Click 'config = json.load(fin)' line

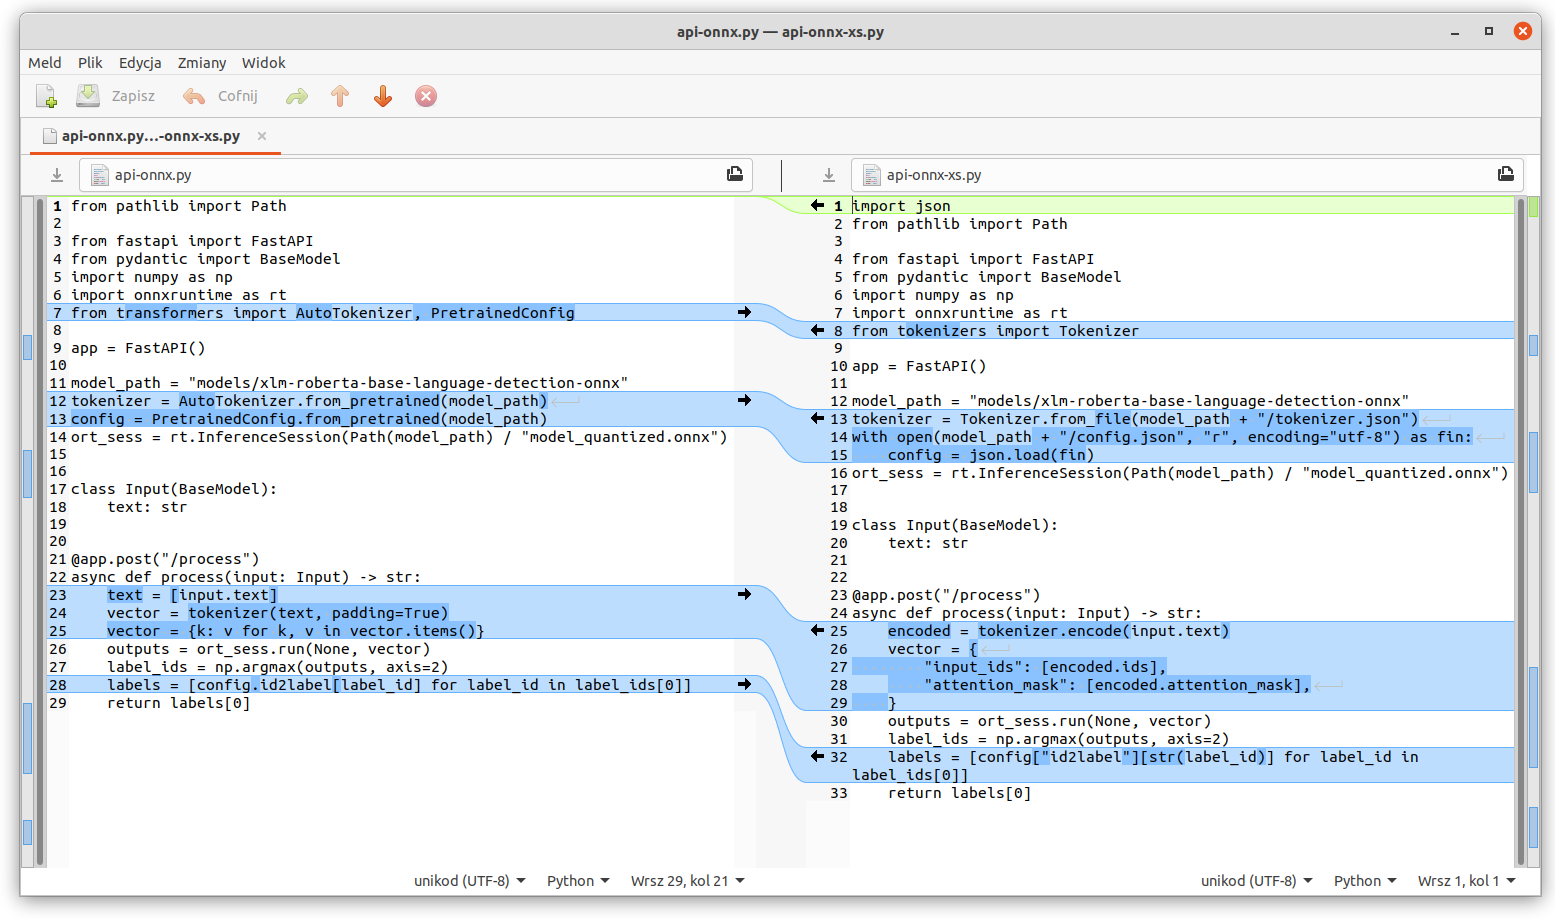point(991,455)
